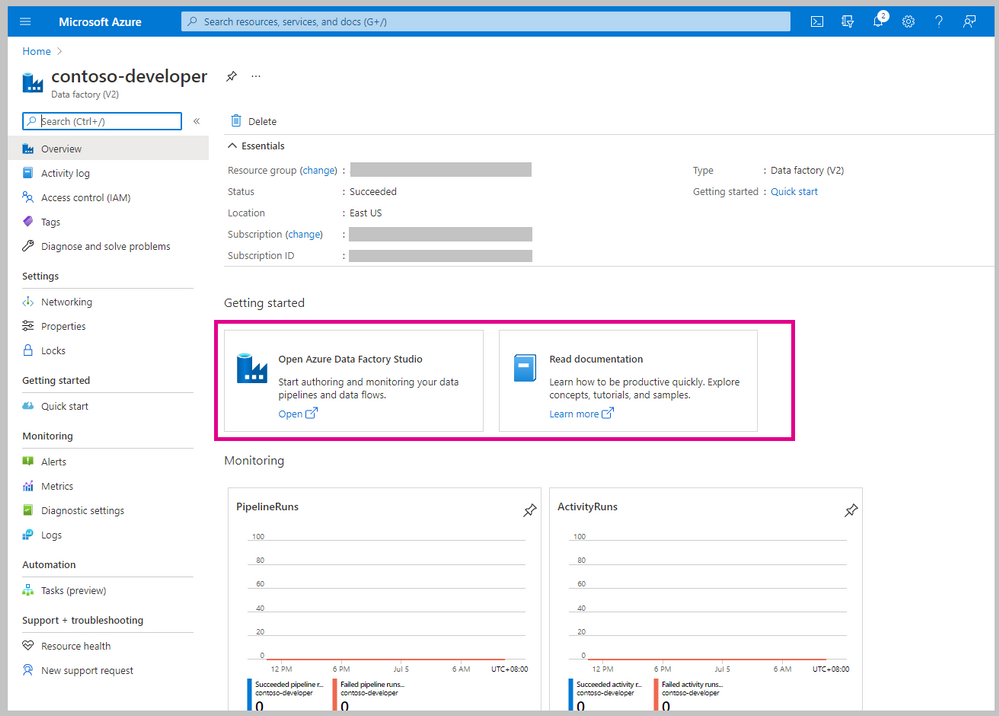Click the Open Azure Data Factory Studio card title

(350, 359)
